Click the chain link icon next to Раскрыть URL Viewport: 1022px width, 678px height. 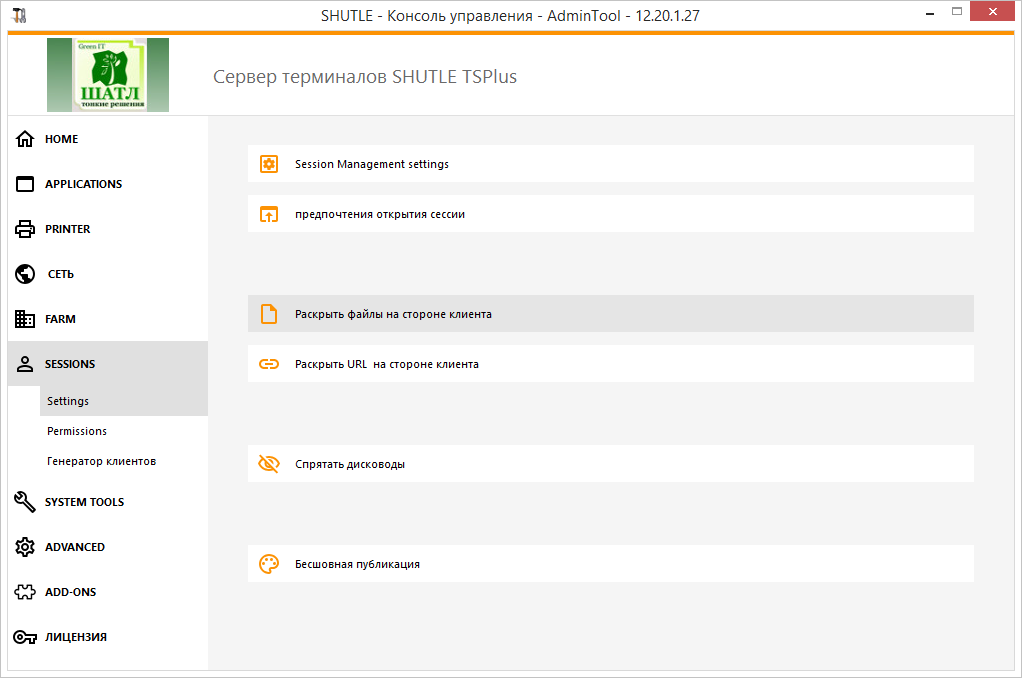click(268, 363)
